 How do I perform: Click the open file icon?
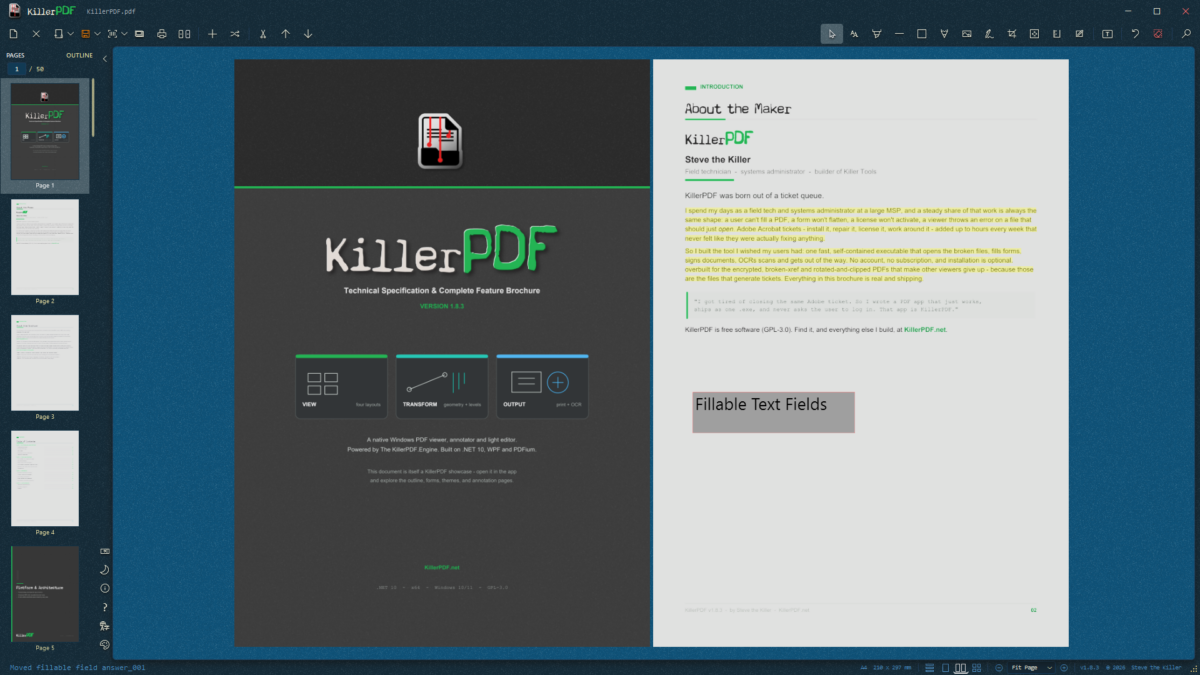59,34
